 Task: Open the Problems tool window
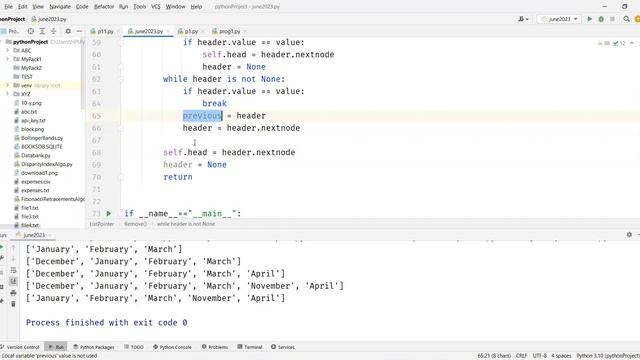[x=215, y=347]
